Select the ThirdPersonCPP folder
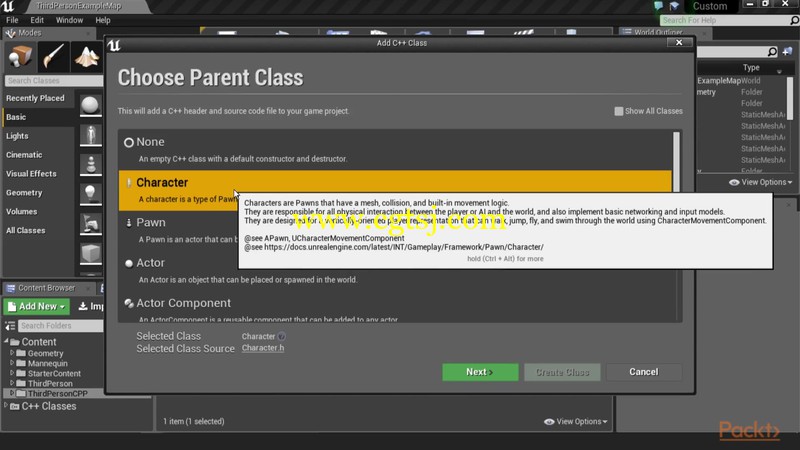The image size is (800, 450). click(x=57, y=393)
